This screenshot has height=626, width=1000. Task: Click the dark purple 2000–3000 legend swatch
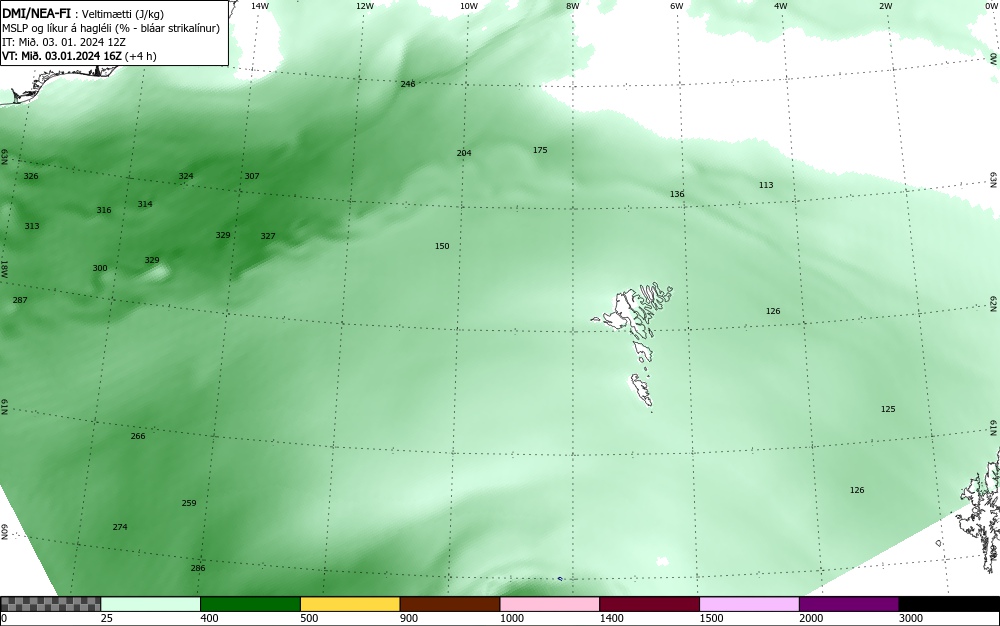tap(849, 604)
